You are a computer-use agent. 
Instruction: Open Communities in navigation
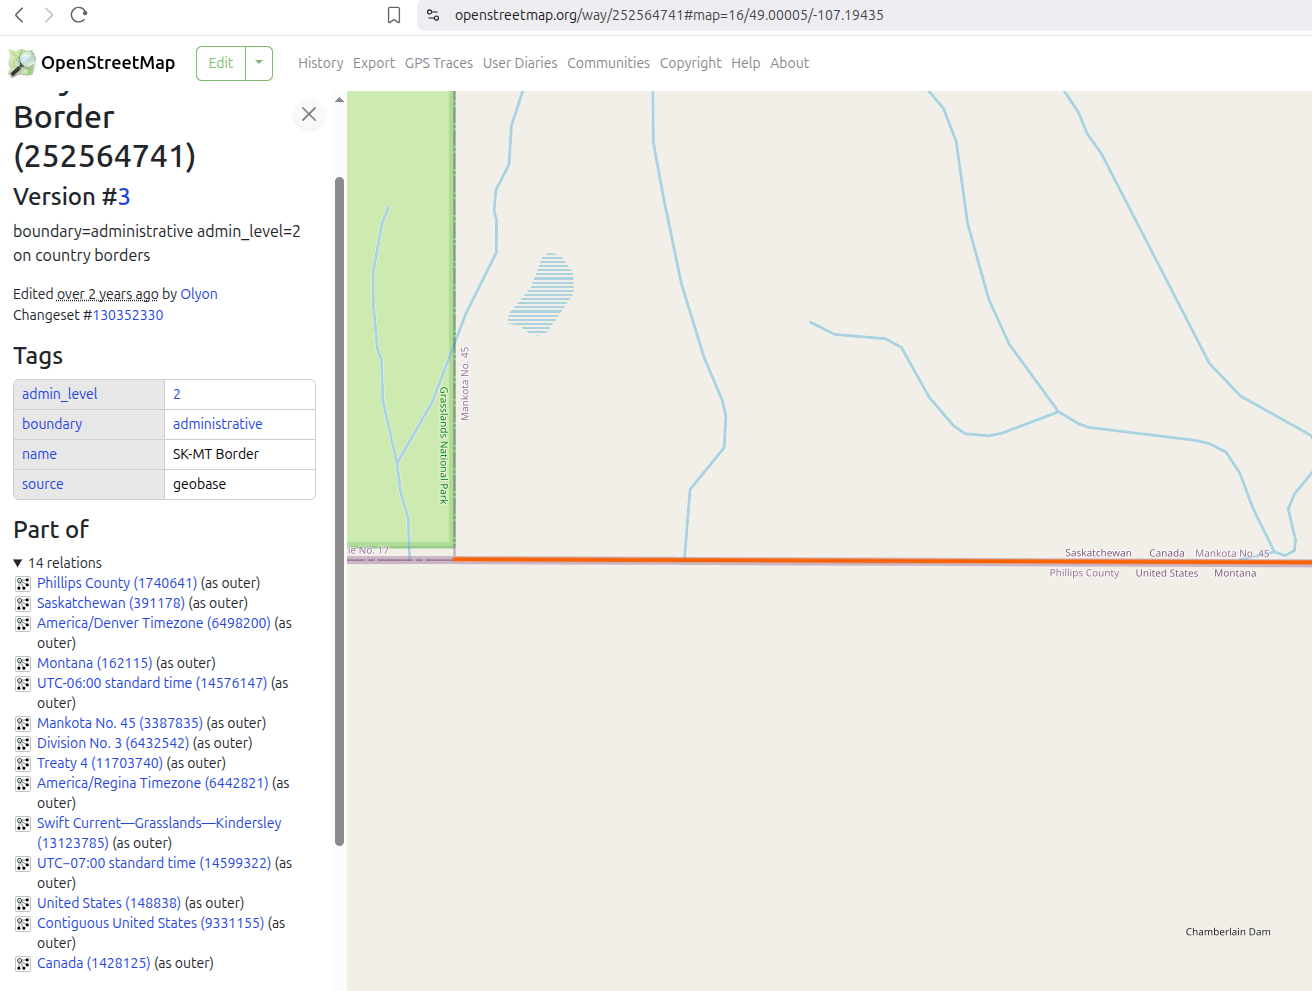pos(608,63)
